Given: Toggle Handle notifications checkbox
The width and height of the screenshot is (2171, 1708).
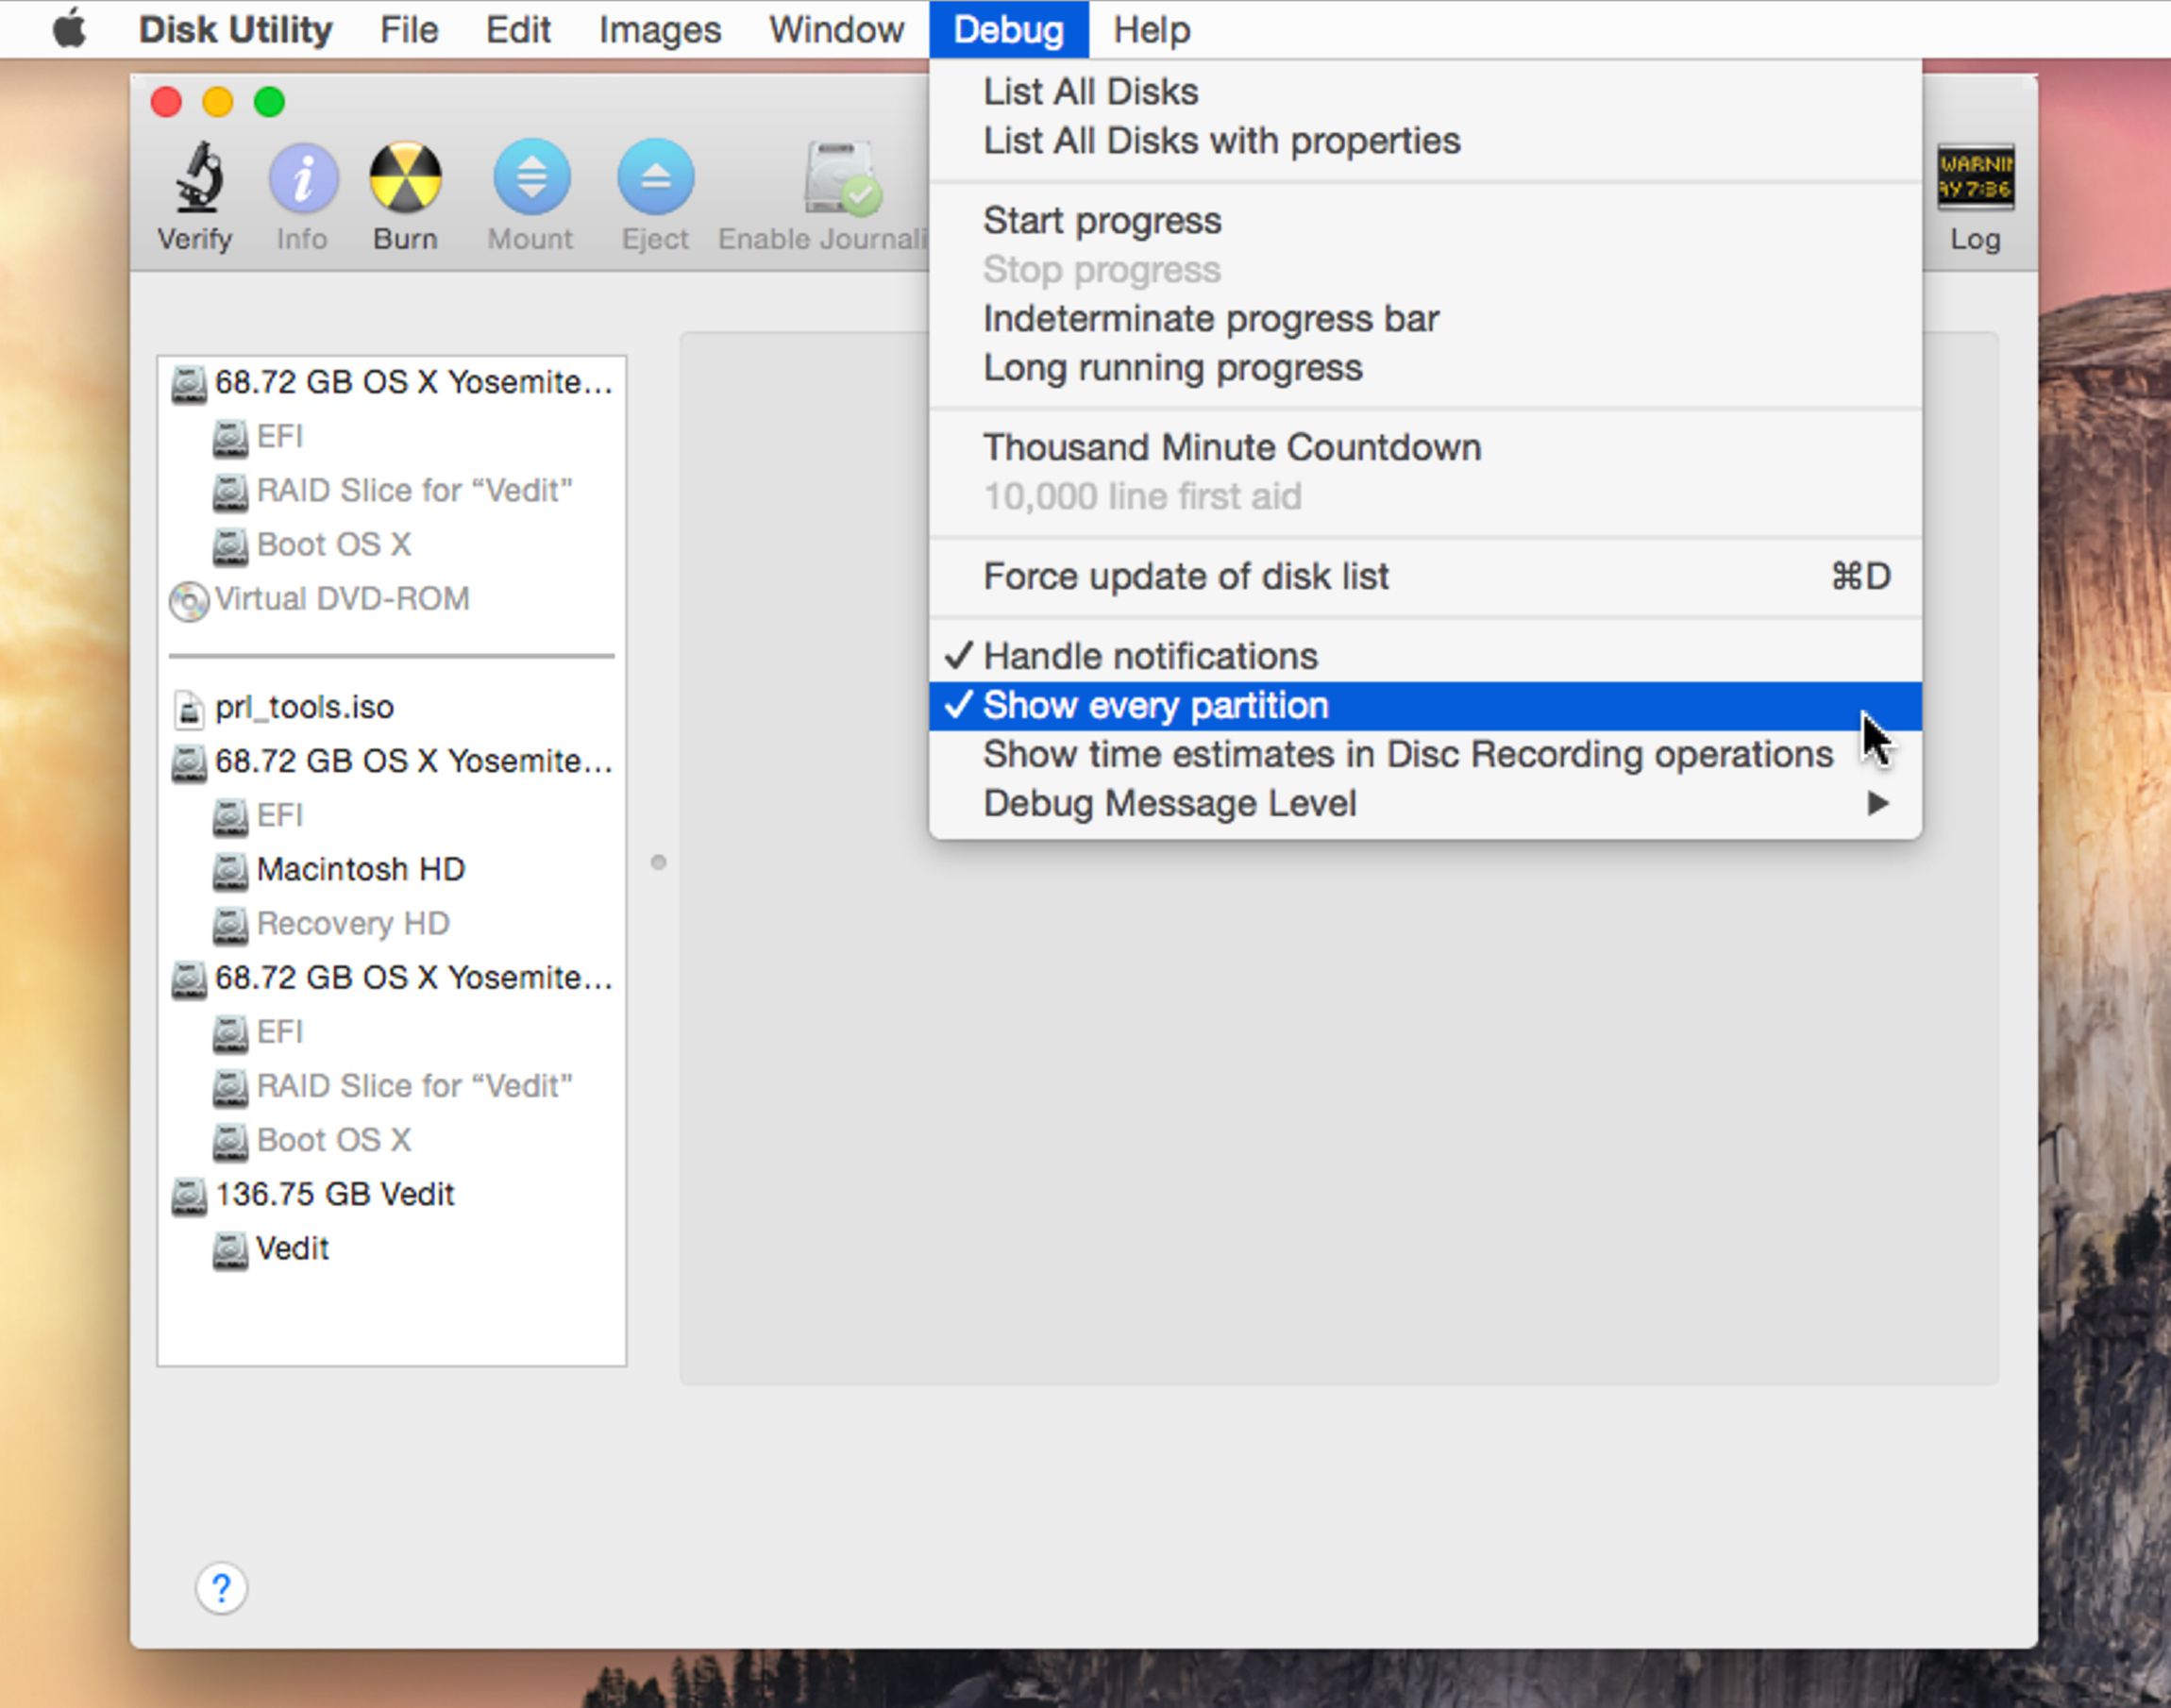Looking at the screenshot, I should point(1151,655).
